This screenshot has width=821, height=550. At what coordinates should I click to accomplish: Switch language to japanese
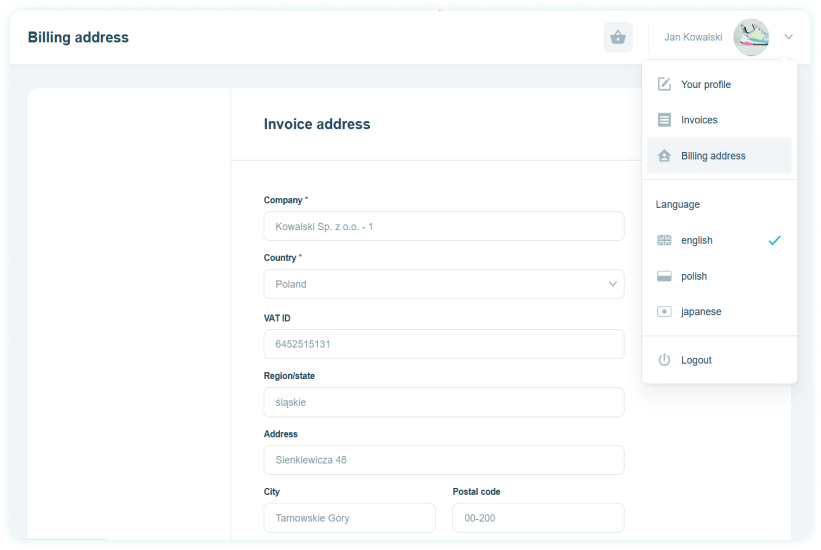[719, 312]
